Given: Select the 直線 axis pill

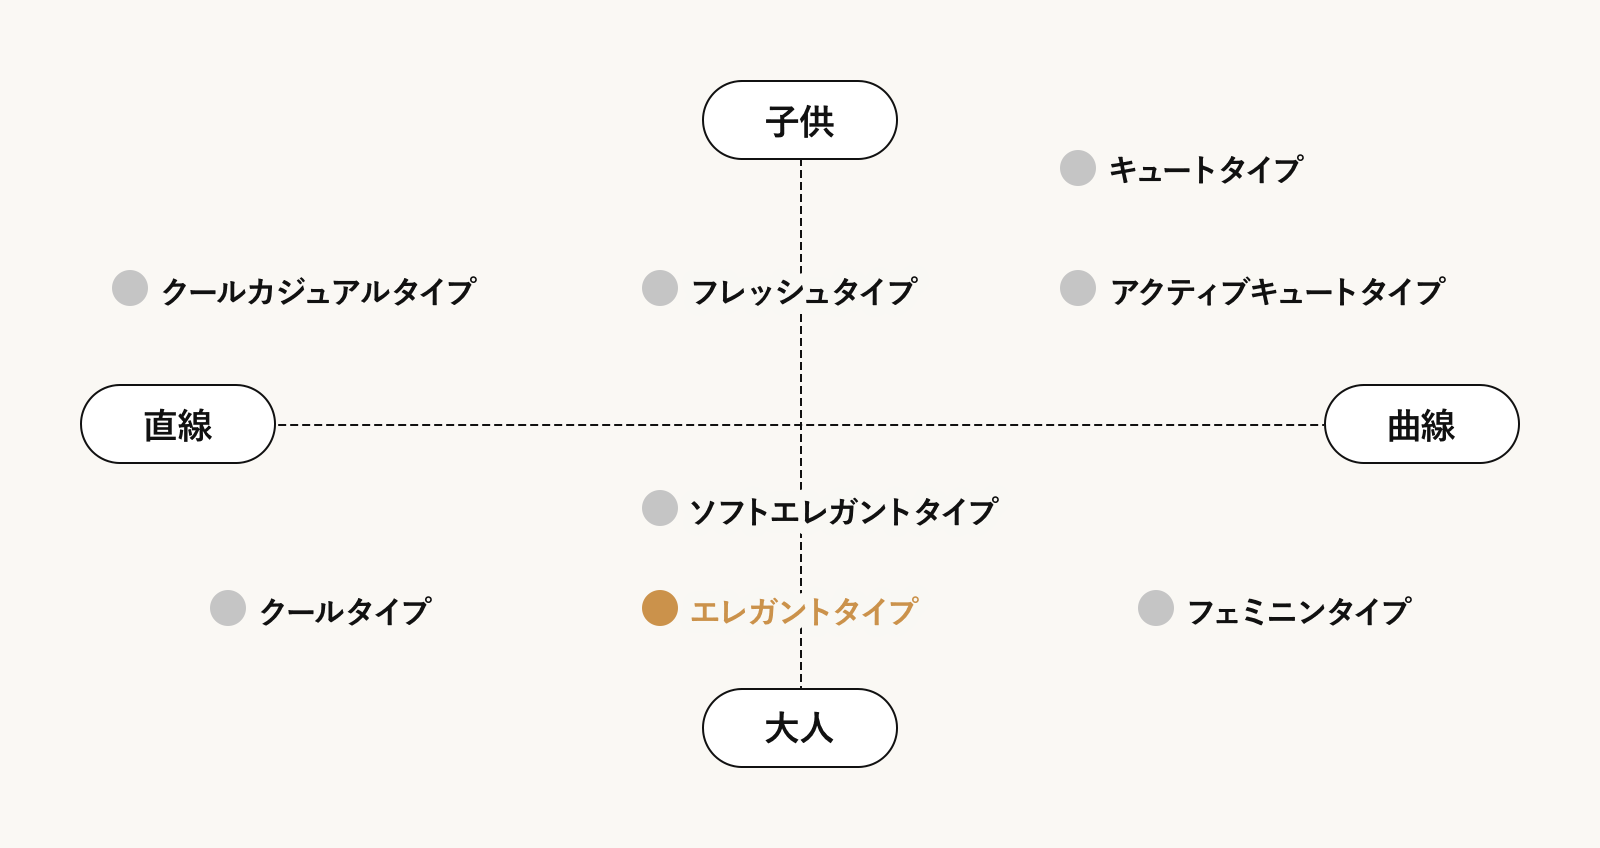Looking at the screenshot, I should 178,424.
